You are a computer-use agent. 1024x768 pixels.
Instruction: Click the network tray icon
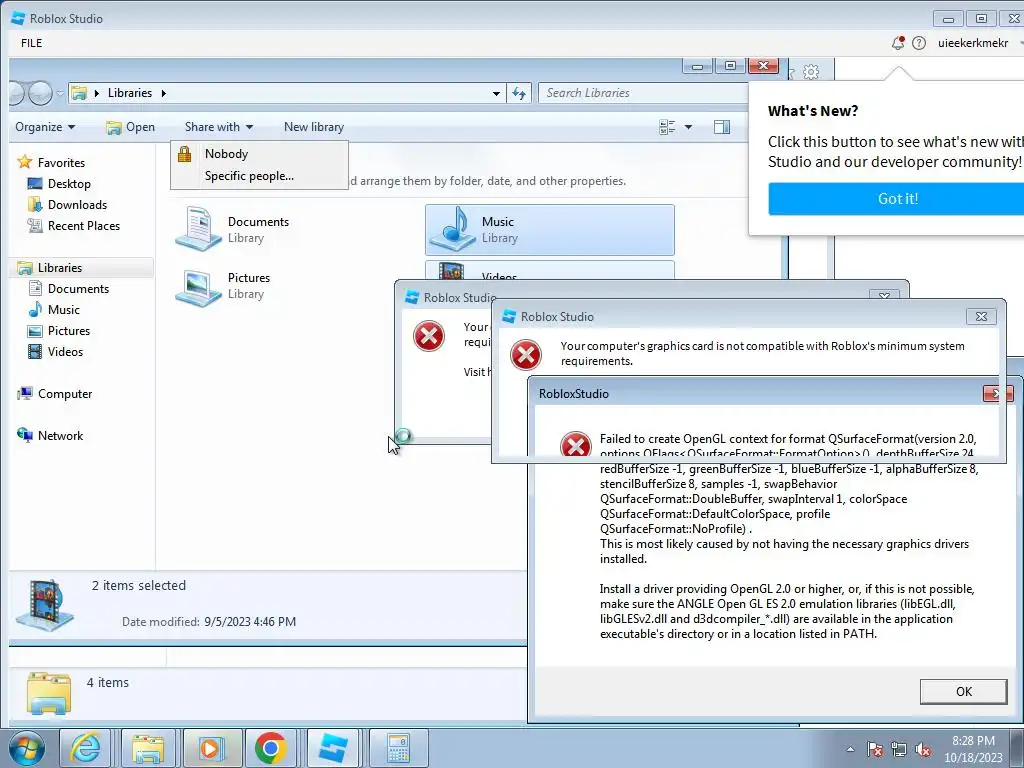pyautogui.click(x=899, y=749)
